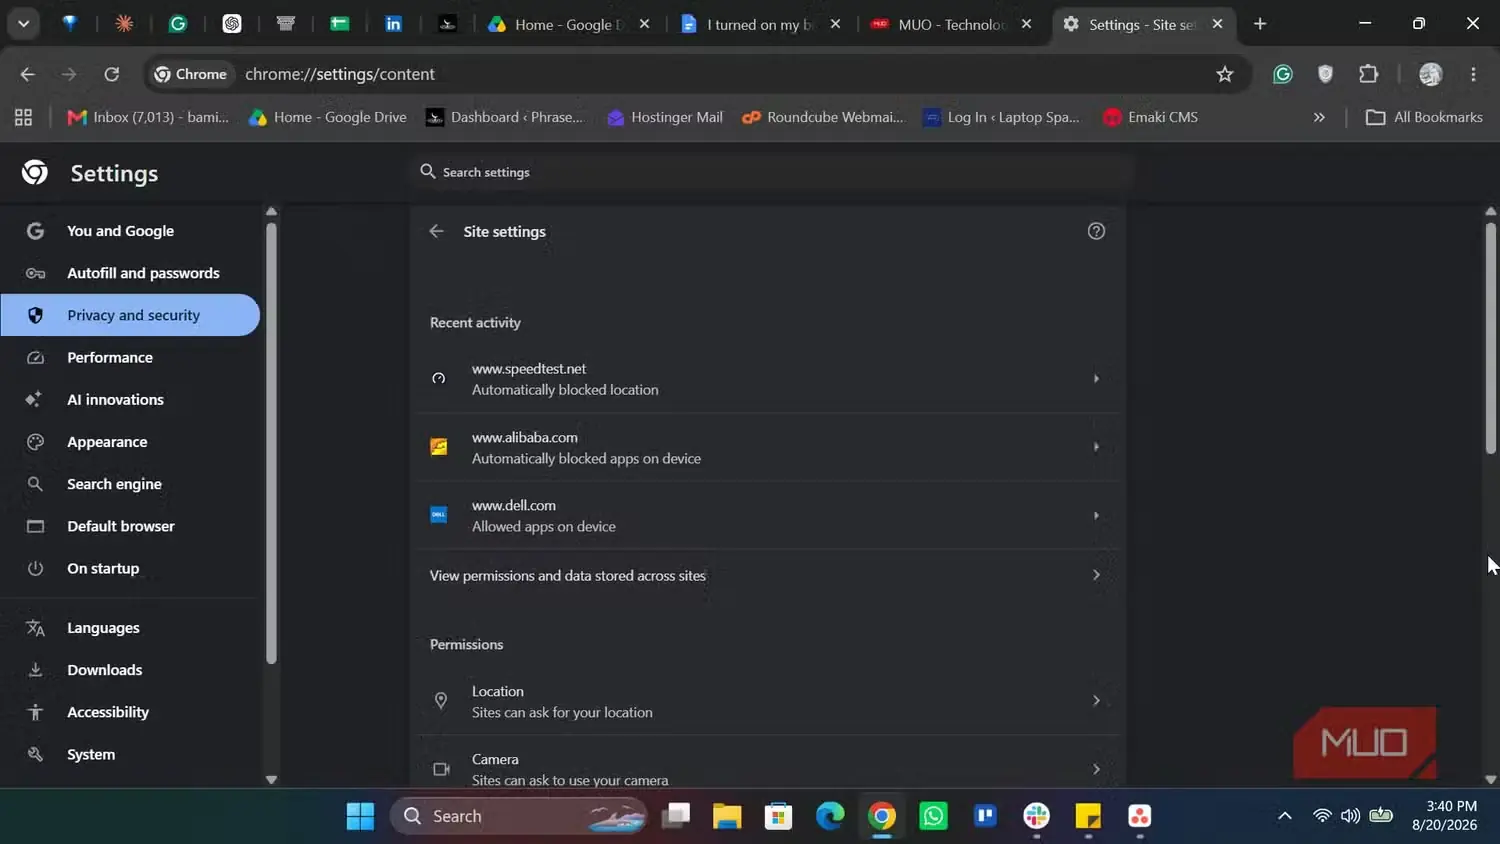This screenshot has height=844, width=1500.
Task: Open WhatsApp from taskbar
Action: pos(933,816)
